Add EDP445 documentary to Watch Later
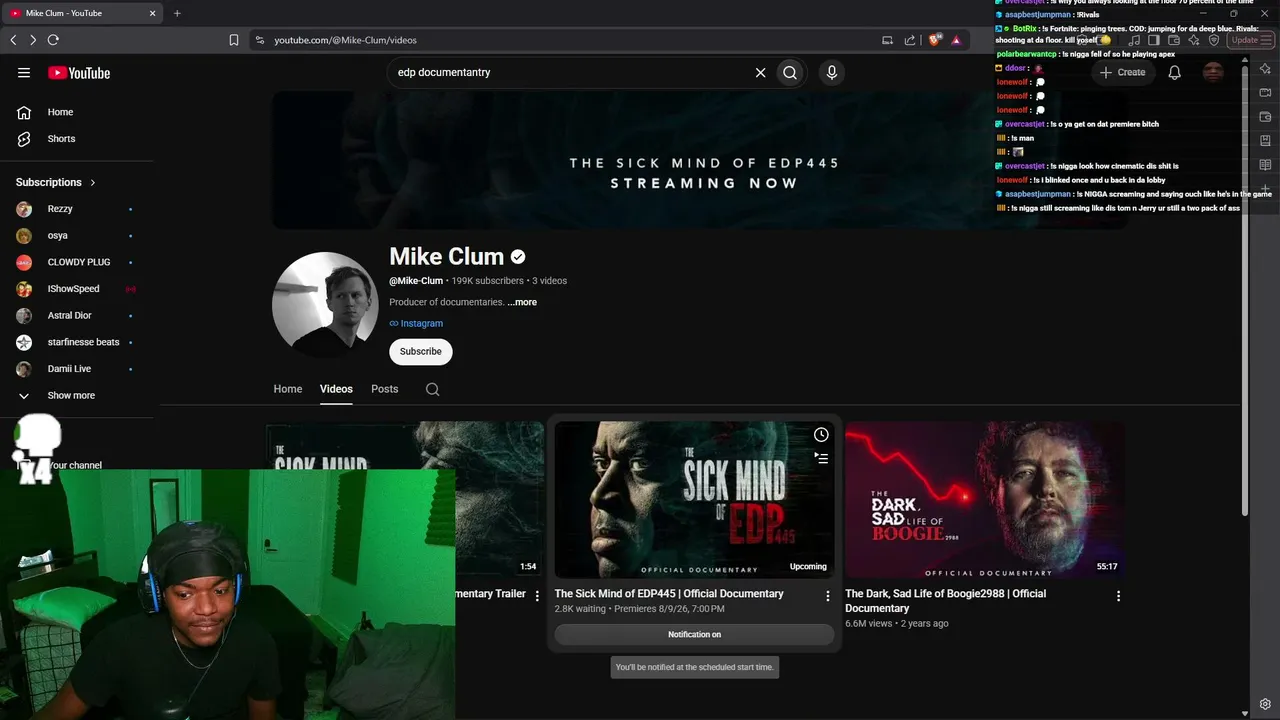 coord(821,435)
